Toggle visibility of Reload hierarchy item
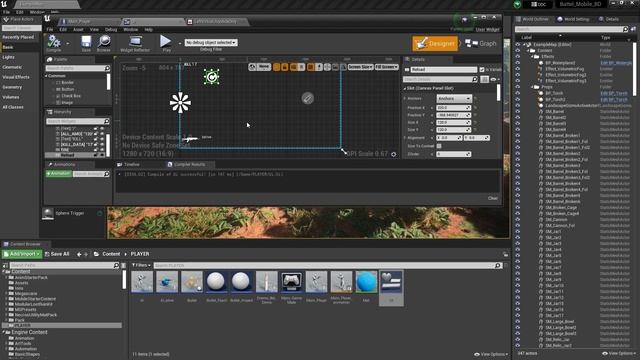The height and width of the screenshot is (360, 640). 102,155
